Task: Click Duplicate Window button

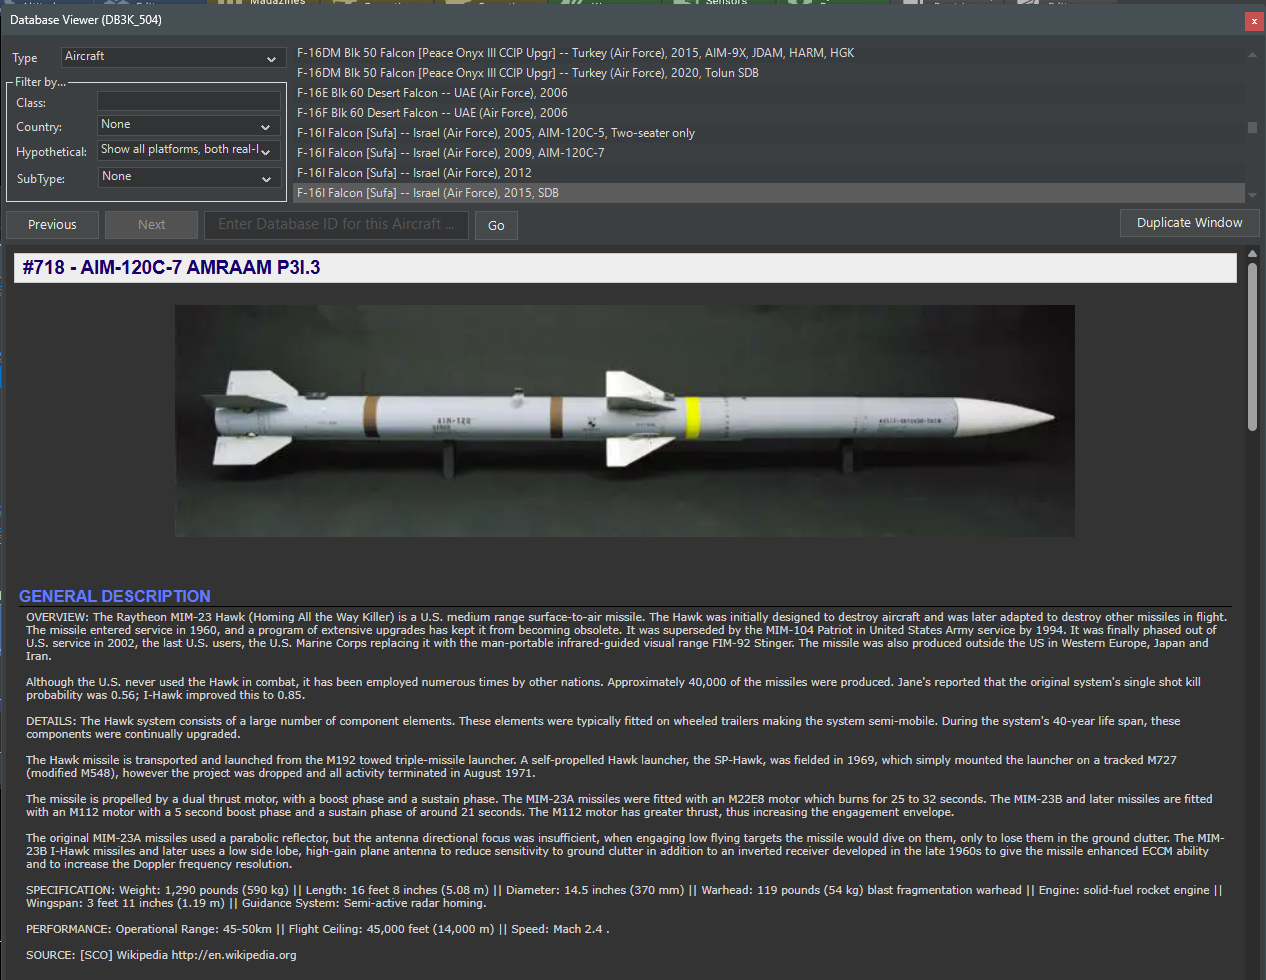Action: pos(1189,223)
